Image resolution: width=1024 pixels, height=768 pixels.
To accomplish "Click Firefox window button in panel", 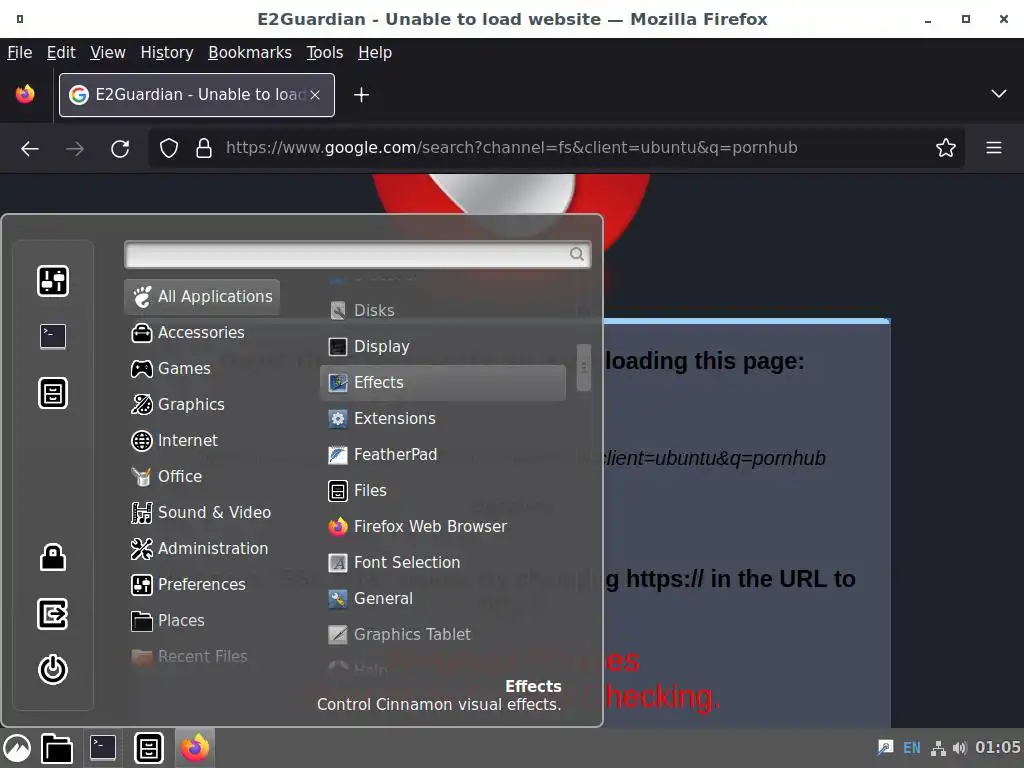I will [x=195, y=748].
